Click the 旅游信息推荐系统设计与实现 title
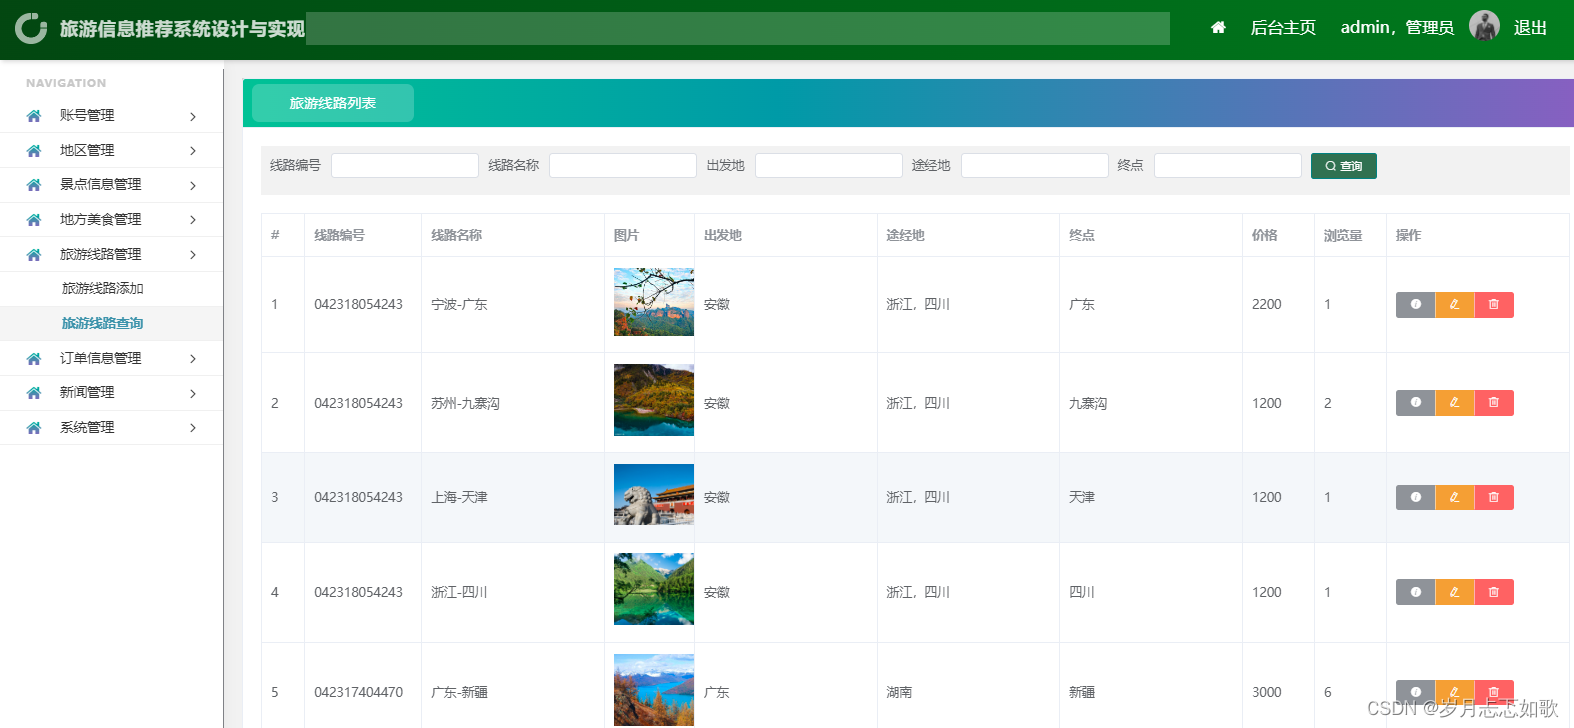 (182, 29)
